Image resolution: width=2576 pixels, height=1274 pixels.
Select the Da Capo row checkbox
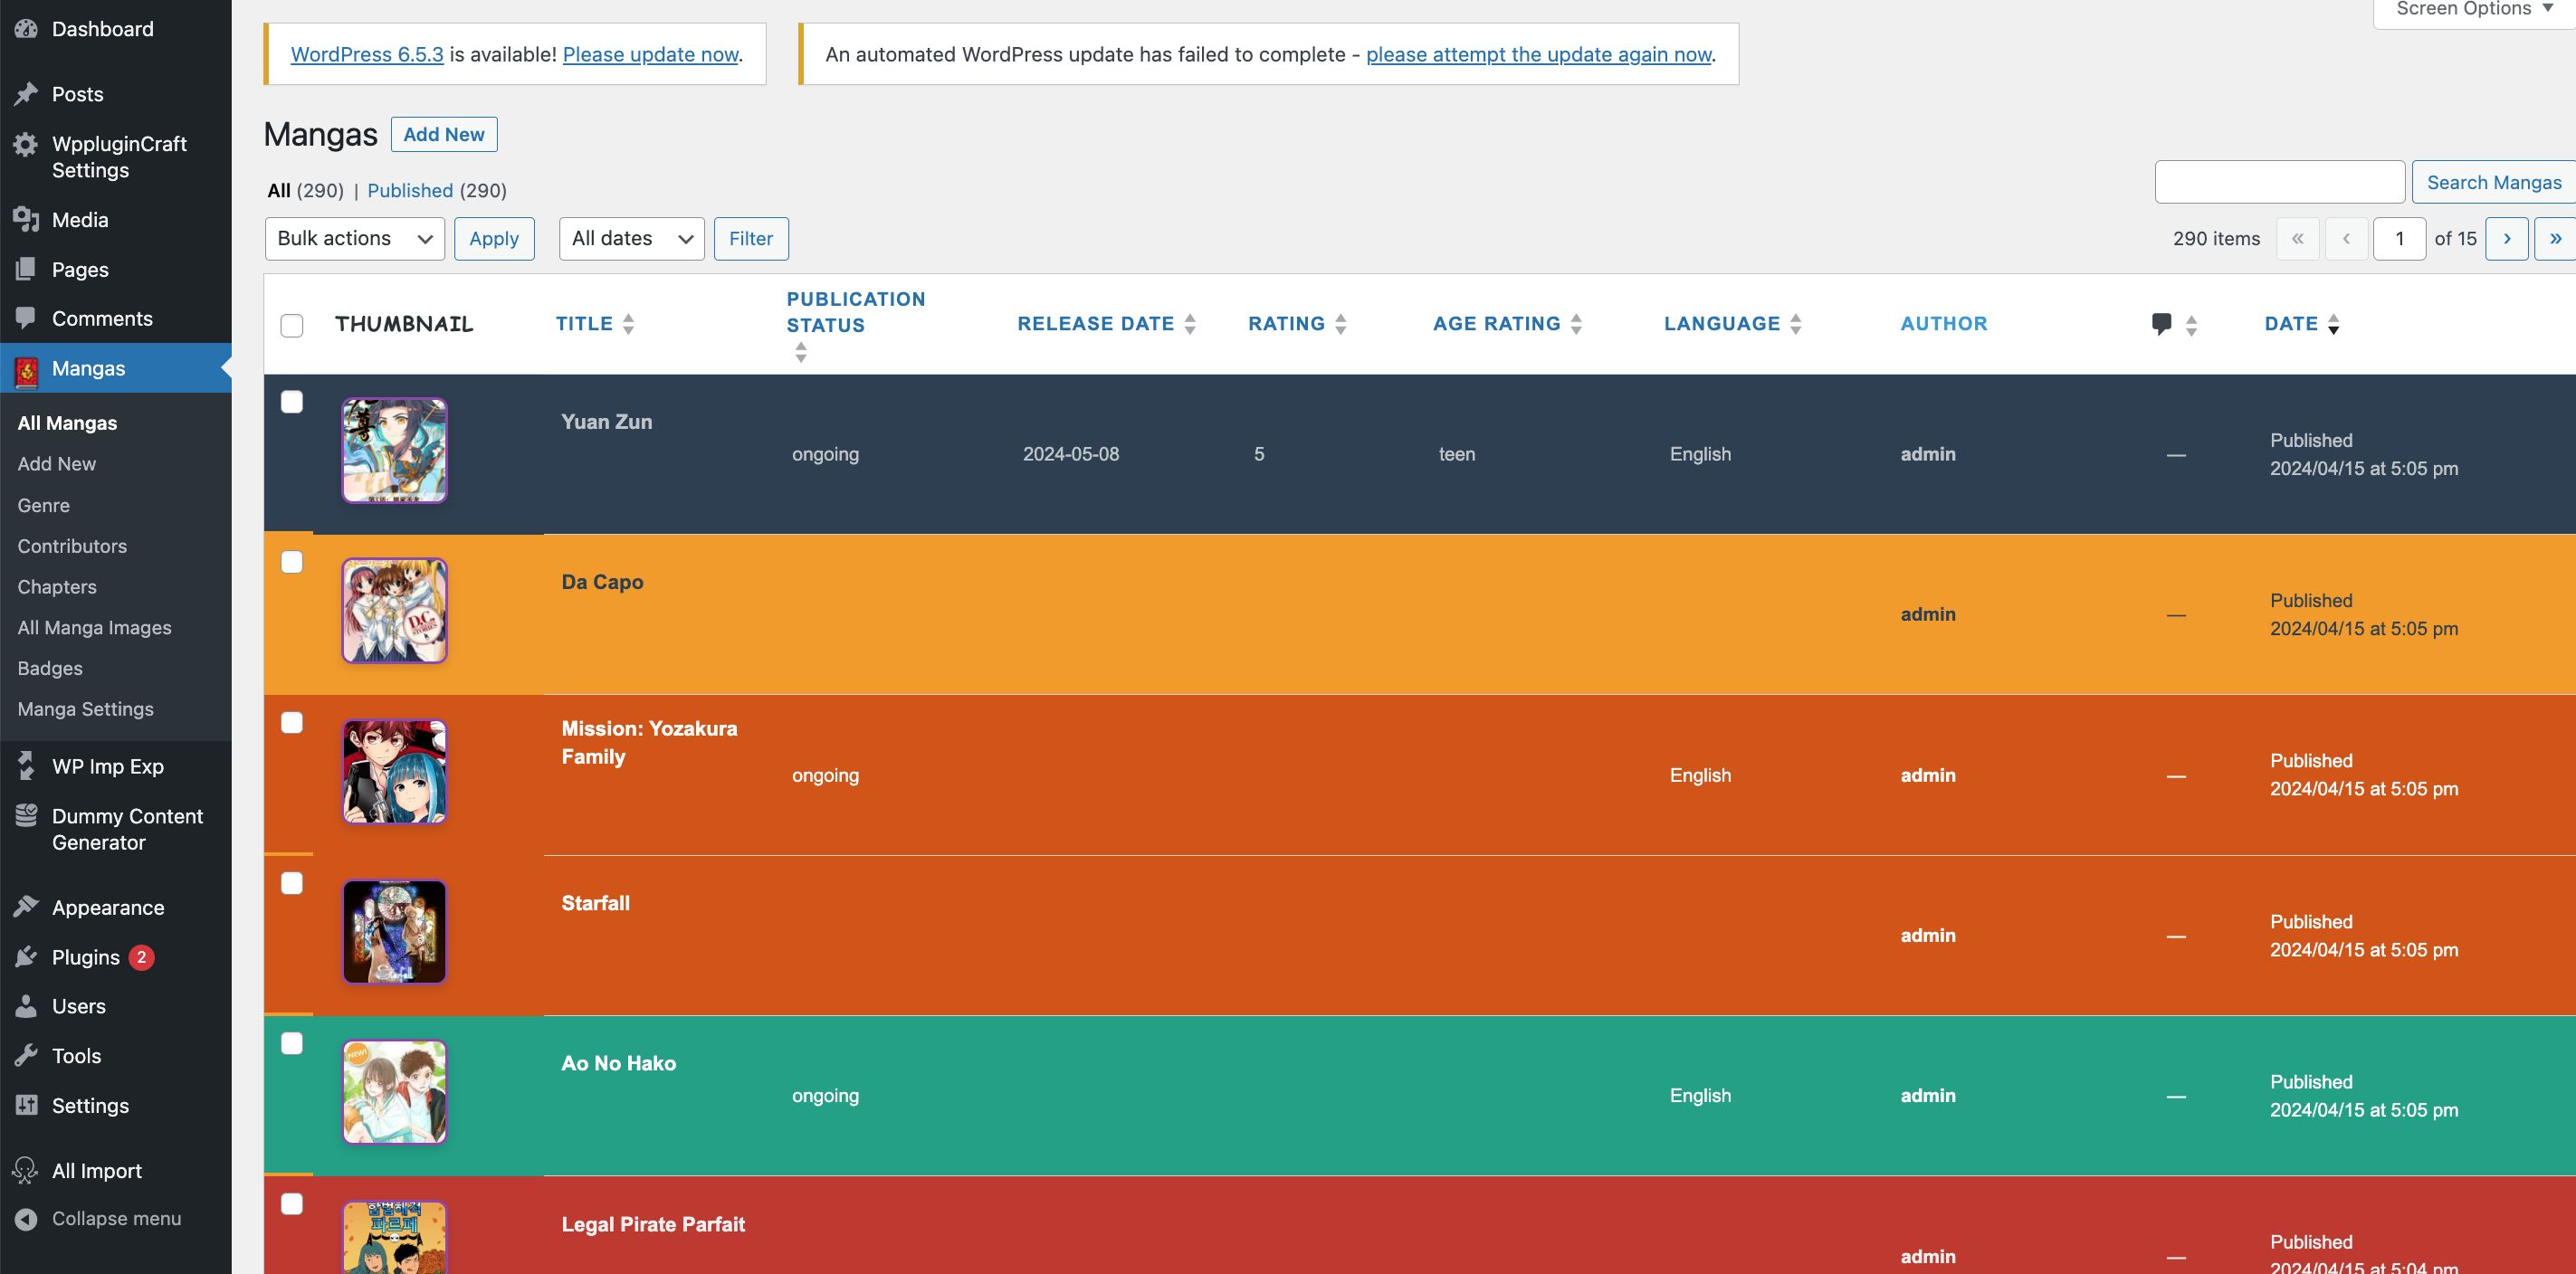(x=292, y=562)
